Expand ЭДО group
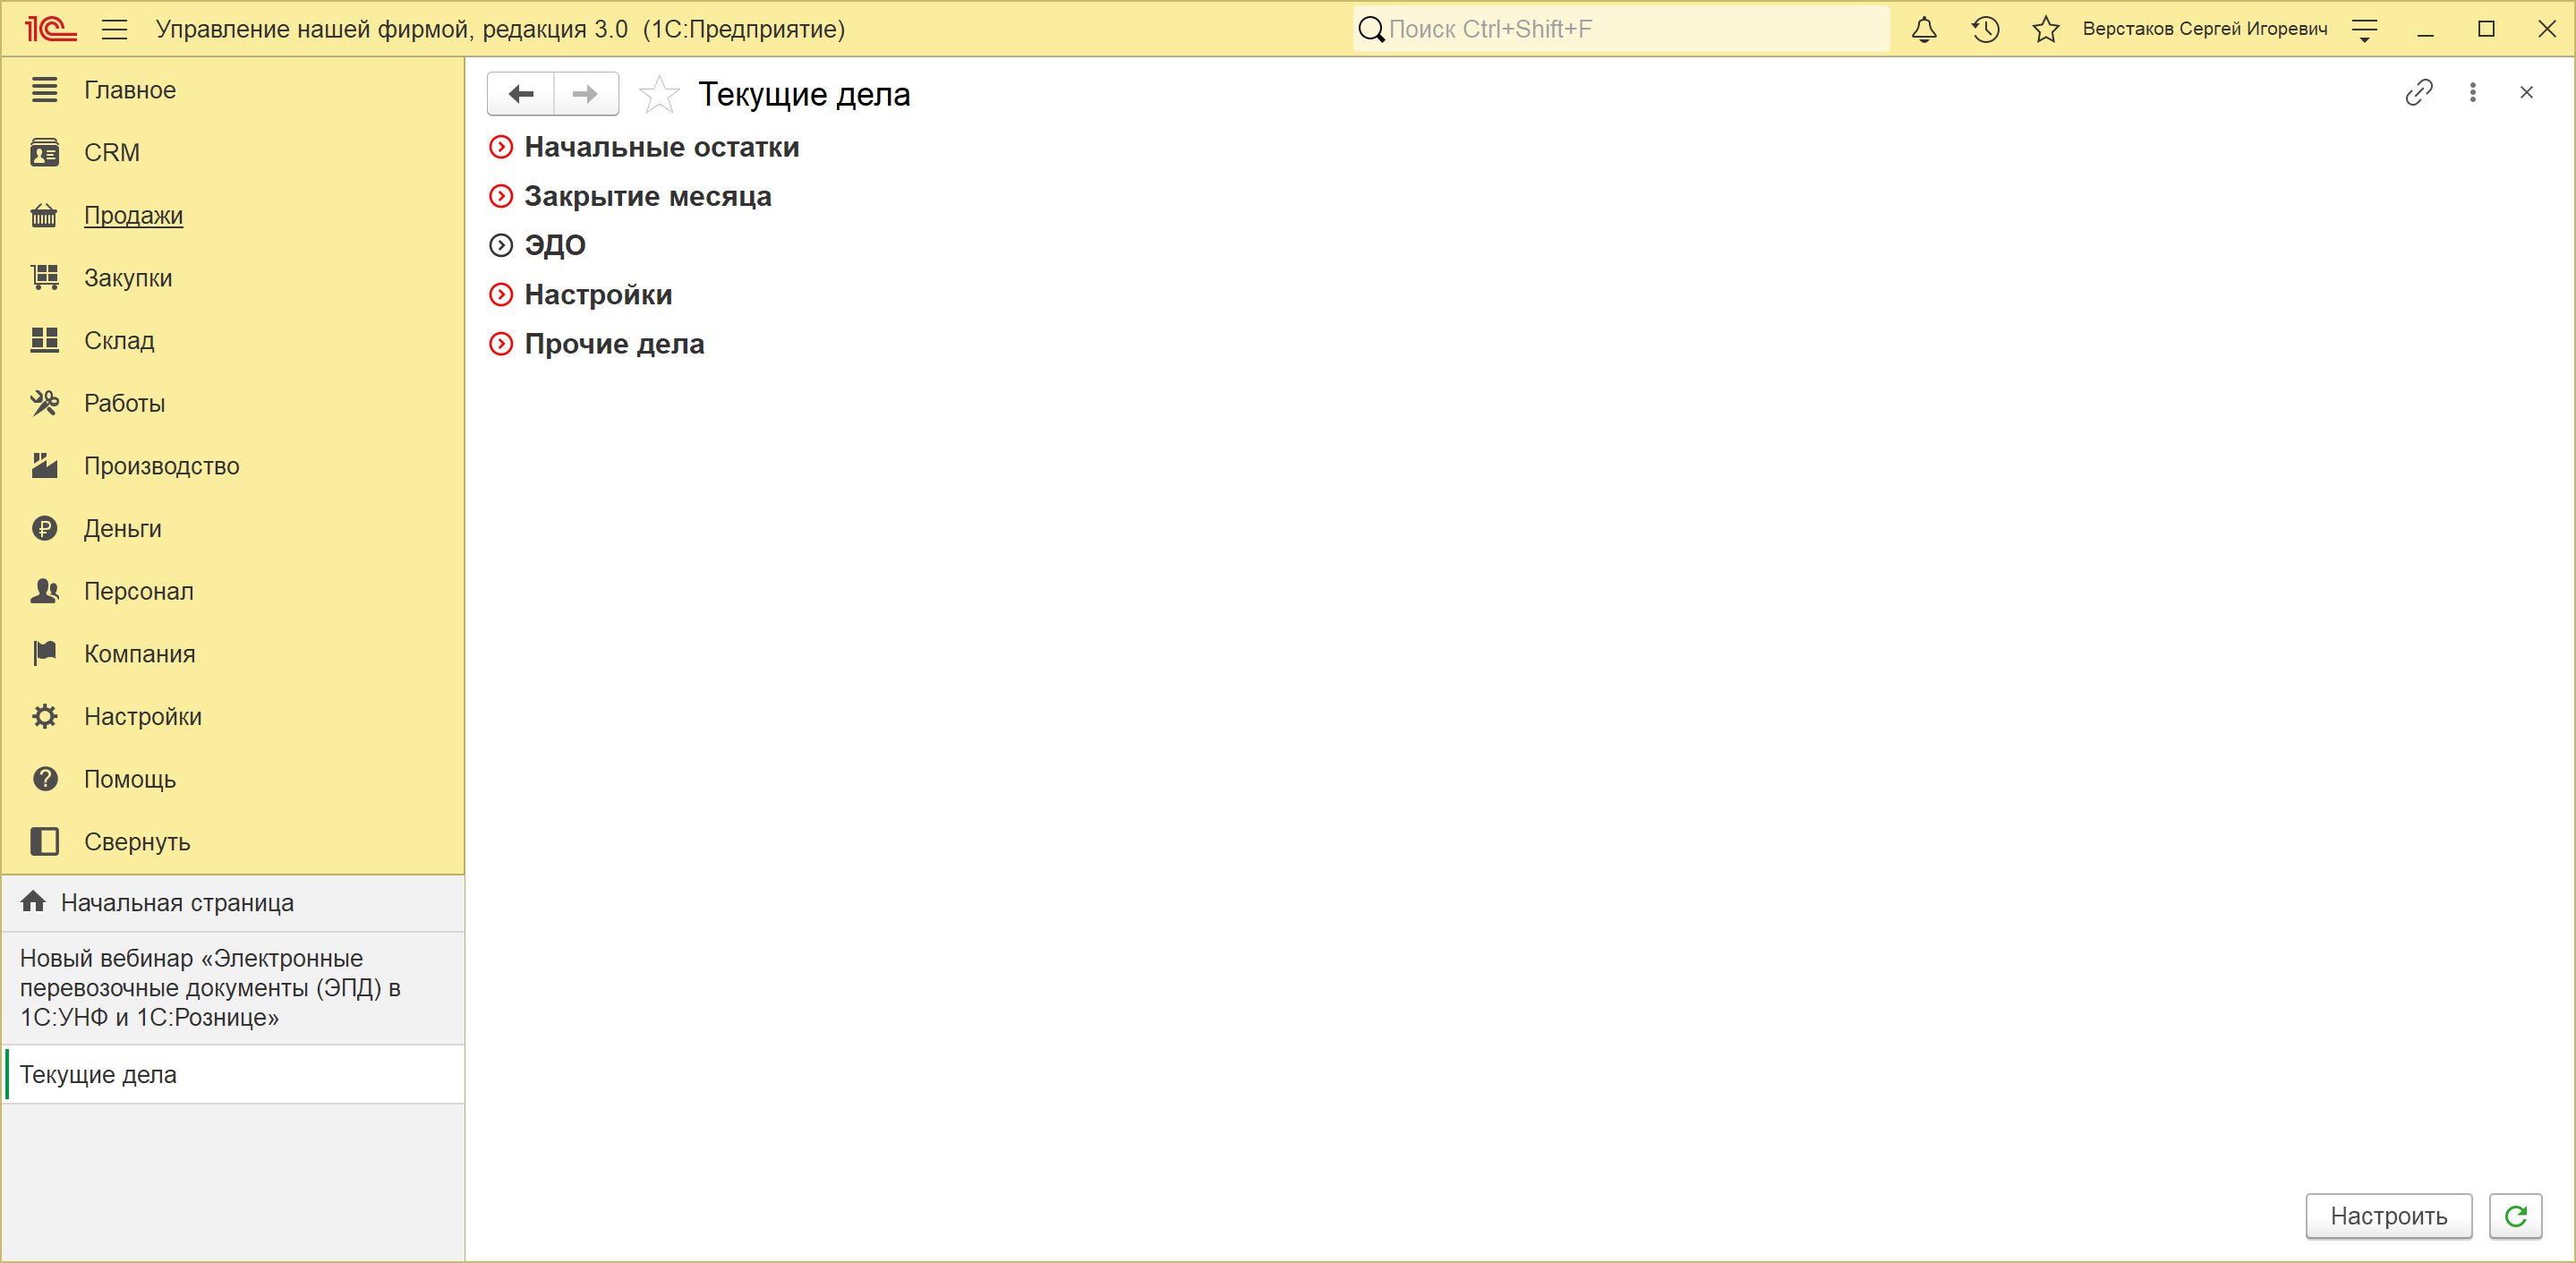Screen dimensions: 2576x1263 click(501, 245)
